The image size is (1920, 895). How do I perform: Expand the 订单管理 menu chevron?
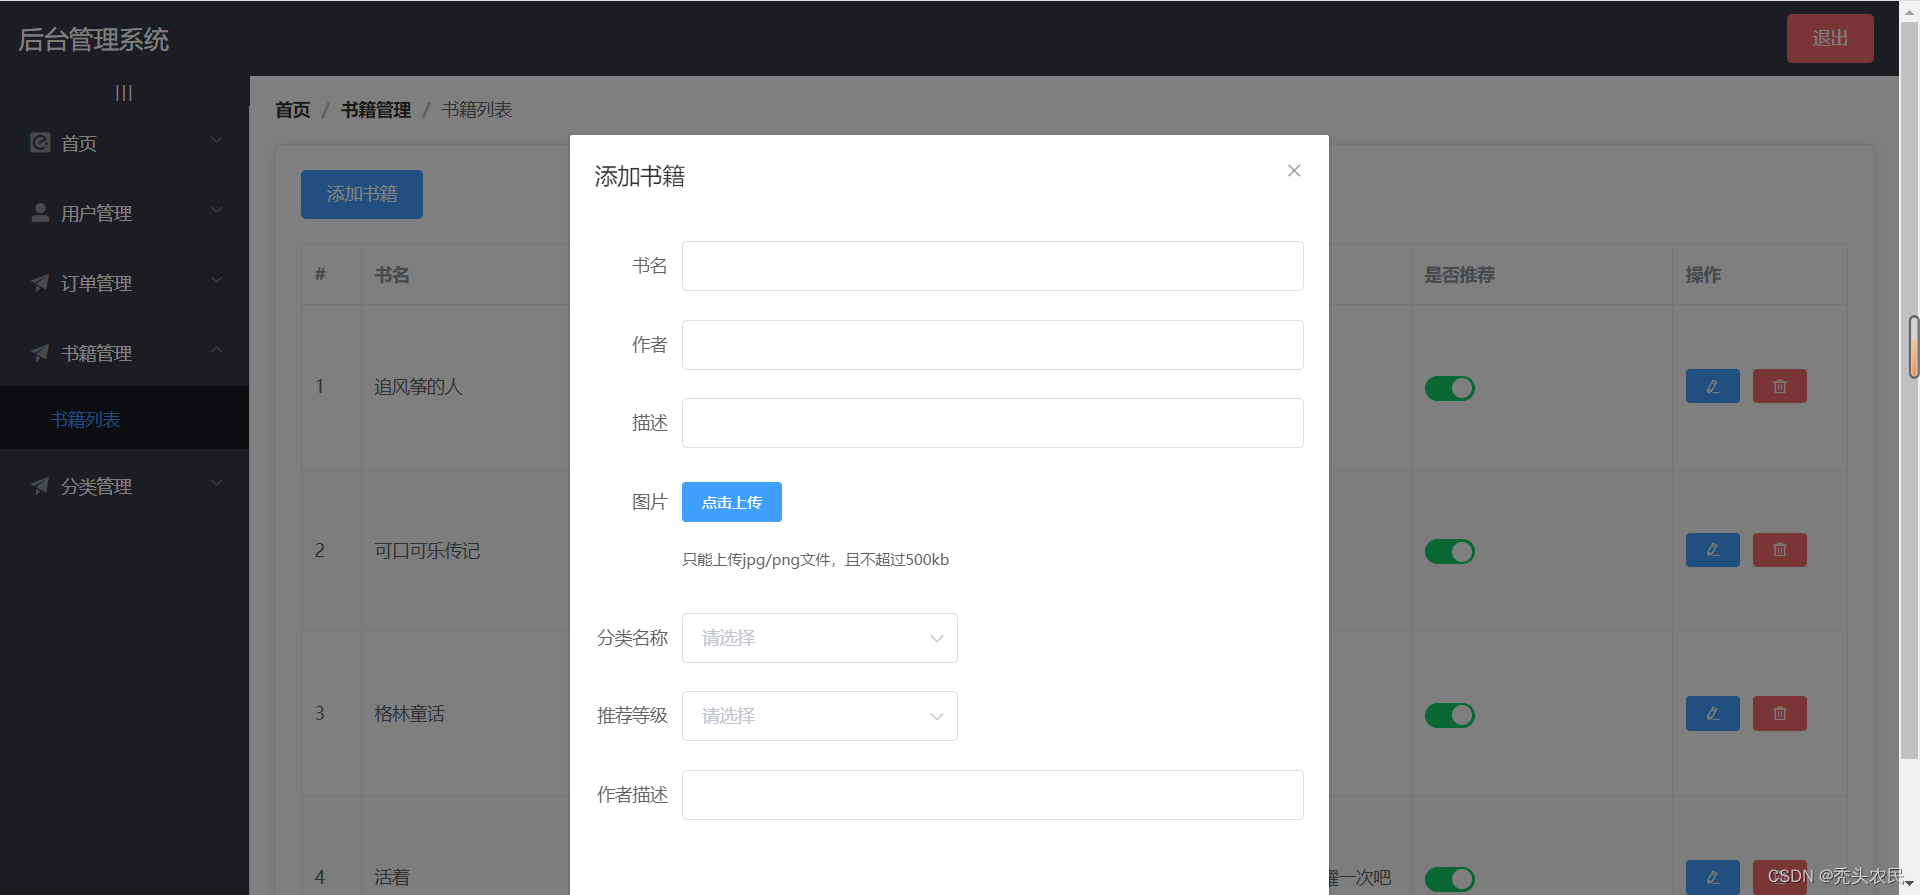(217, 280)
